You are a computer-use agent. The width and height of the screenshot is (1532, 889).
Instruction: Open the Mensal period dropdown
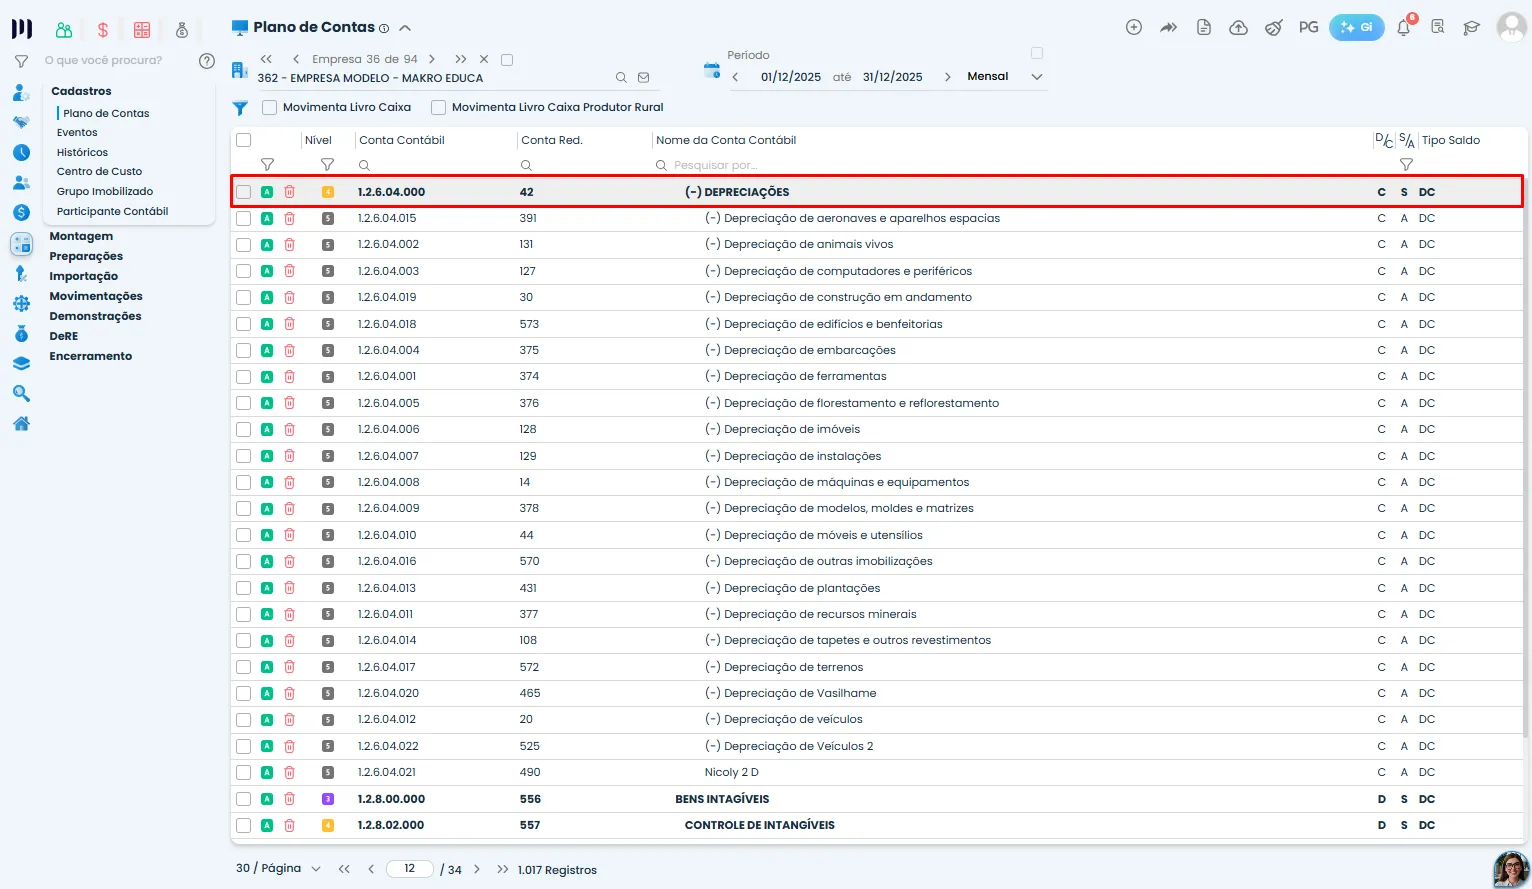click(1005, 77)
